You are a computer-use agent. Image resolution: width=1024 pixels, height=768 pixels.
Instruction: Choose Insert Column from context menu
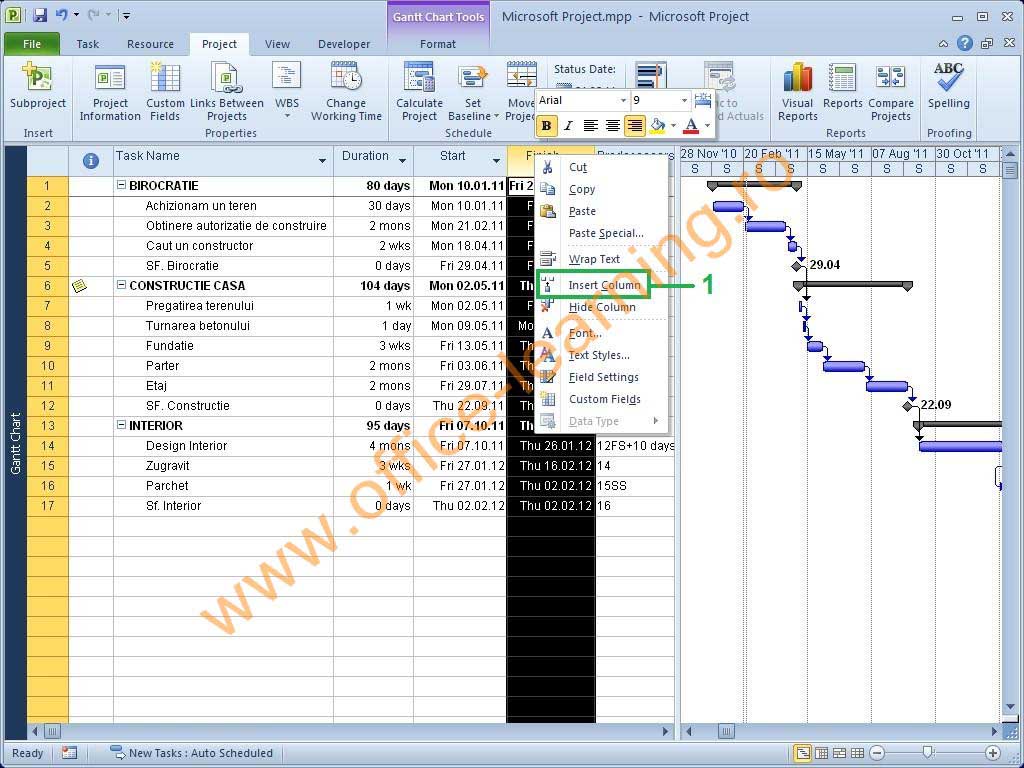(601, 285)
